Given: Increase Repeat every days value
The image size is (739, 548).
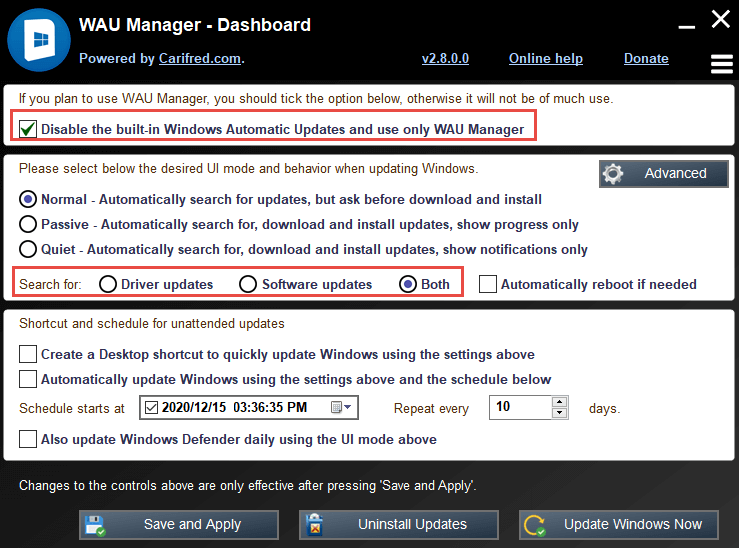Looking at the screenshot, I should 560,402.
